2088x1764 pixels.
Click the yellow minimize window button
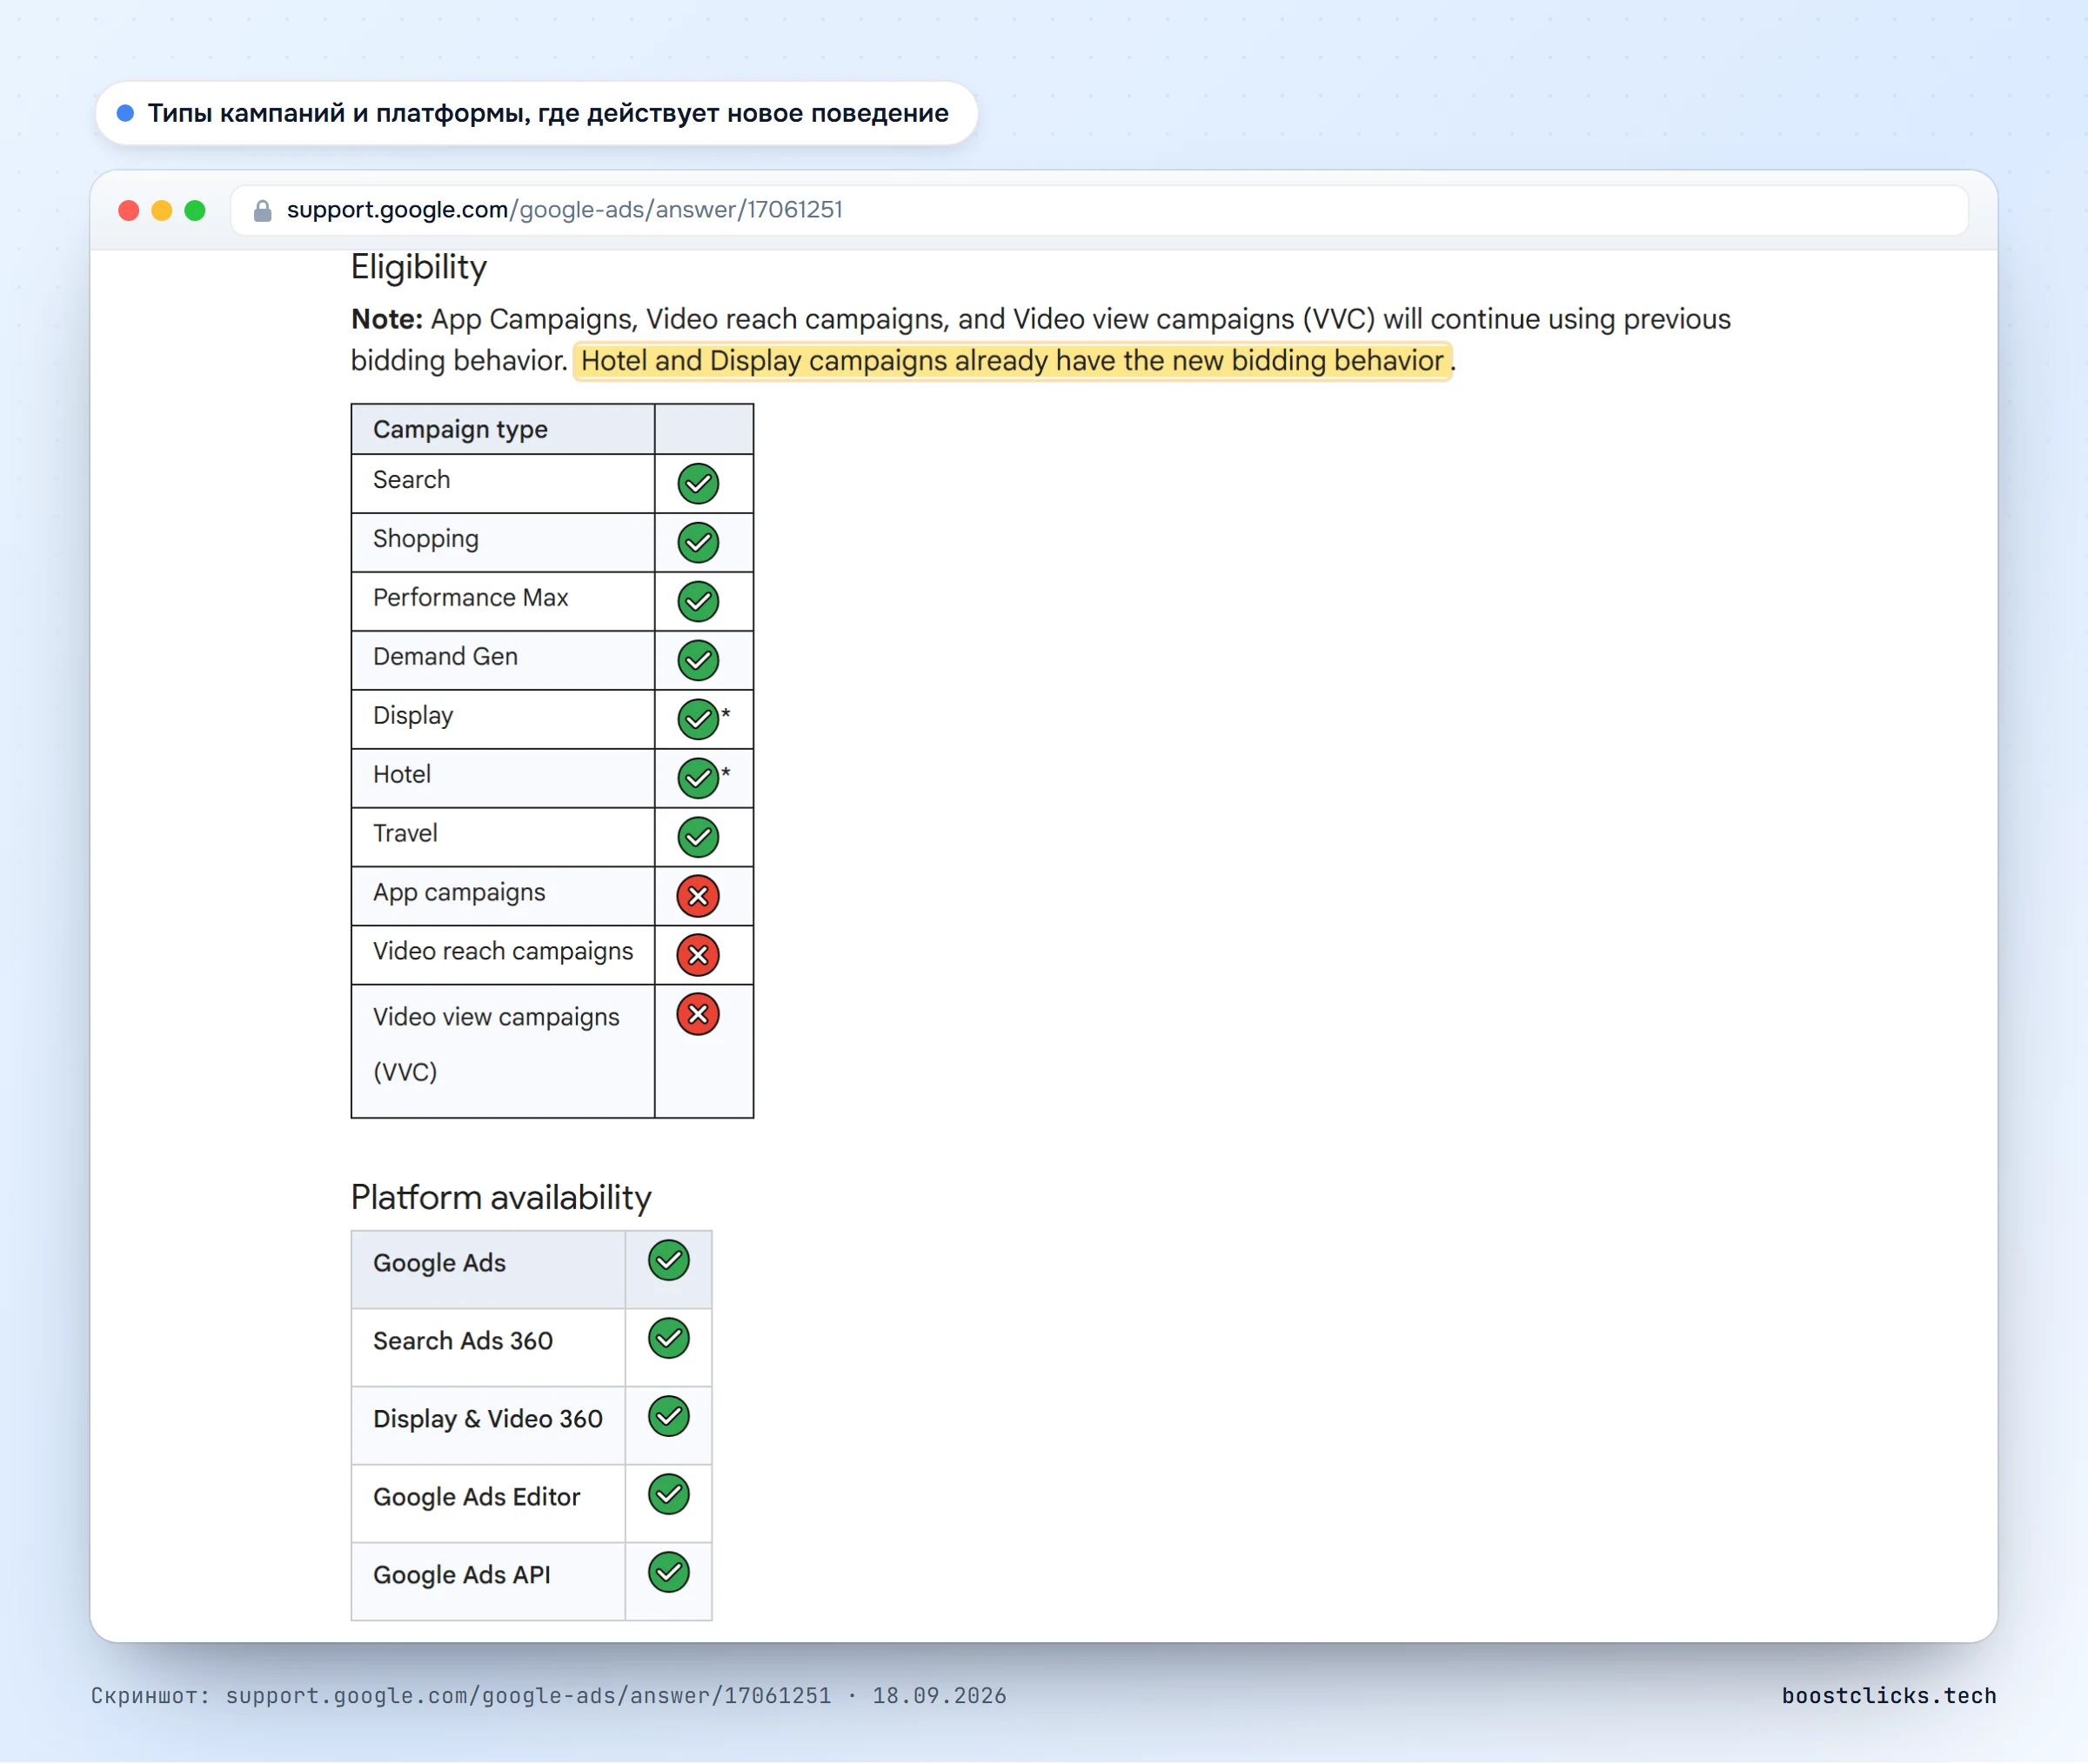click(x=162, y=211)
